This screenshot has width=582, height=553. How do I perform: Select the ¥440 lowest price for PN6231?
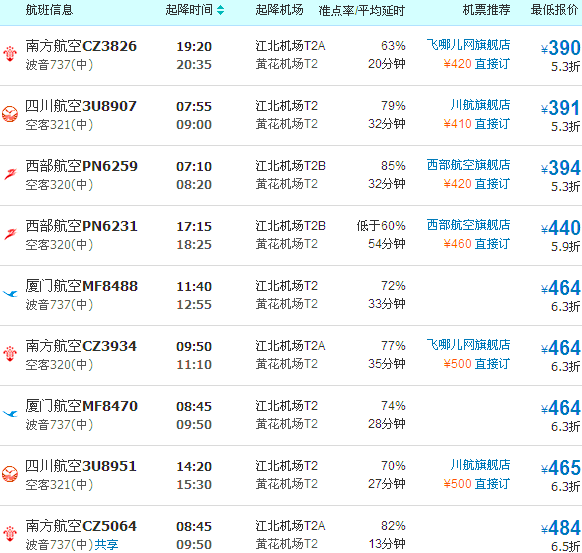coord(560,228)
